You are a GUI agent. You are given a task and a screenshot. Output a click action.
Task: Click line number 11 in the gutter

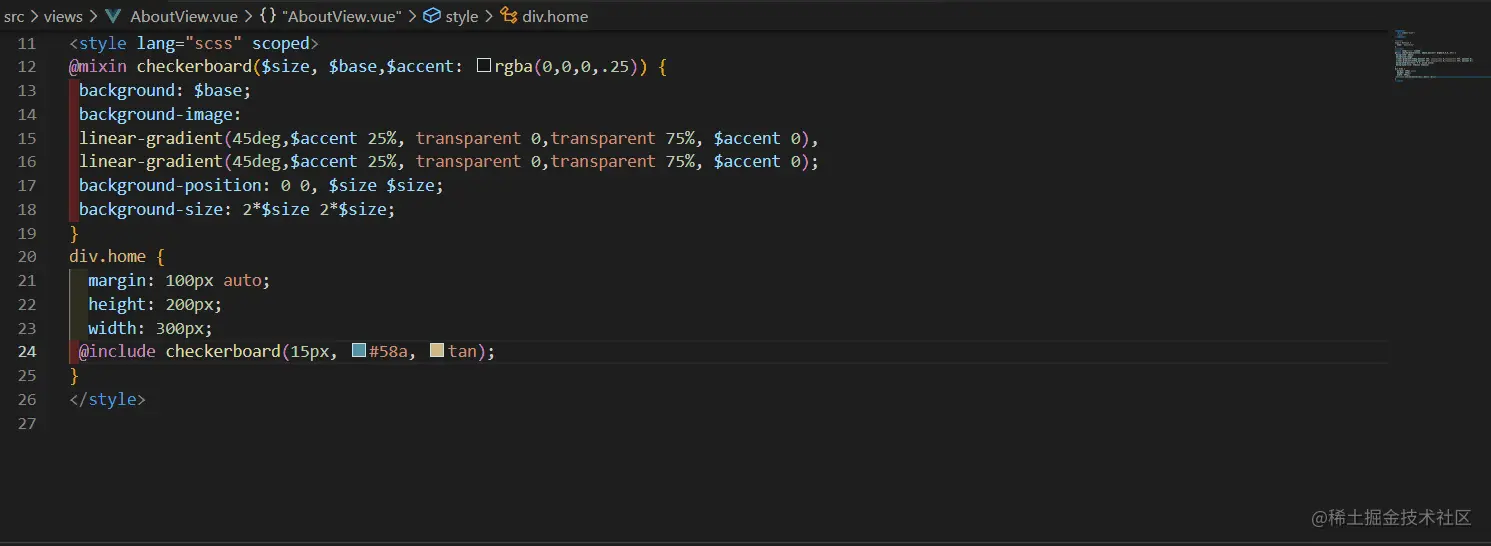pyautogui.click(x=27, y=43)
